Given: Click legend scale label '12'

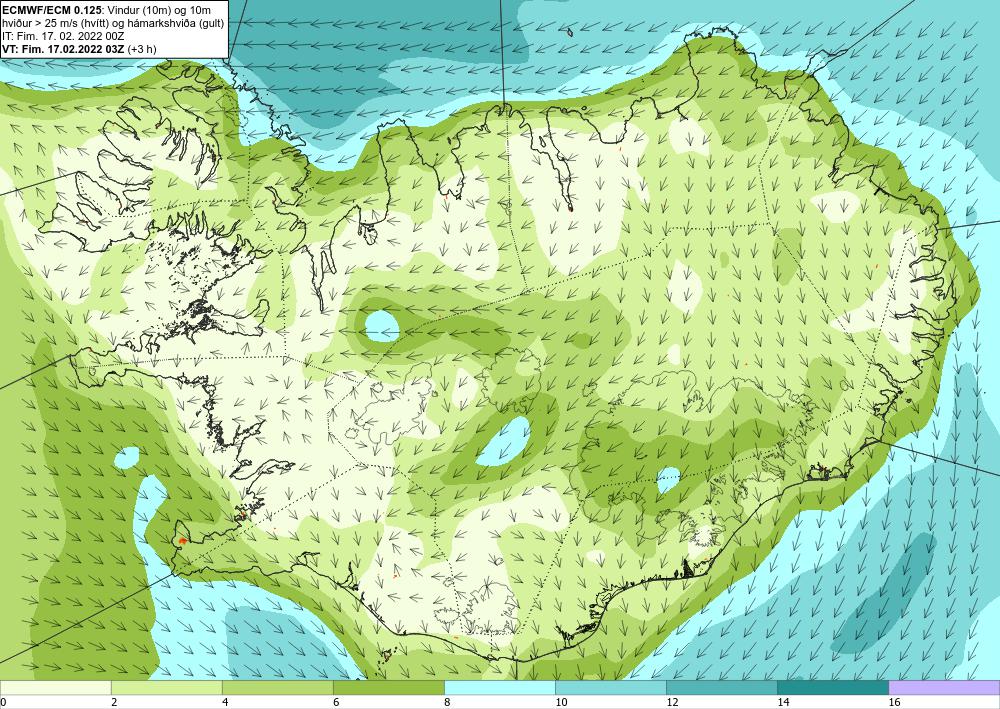Looking at the screenshot, I should tap(672, 703).
